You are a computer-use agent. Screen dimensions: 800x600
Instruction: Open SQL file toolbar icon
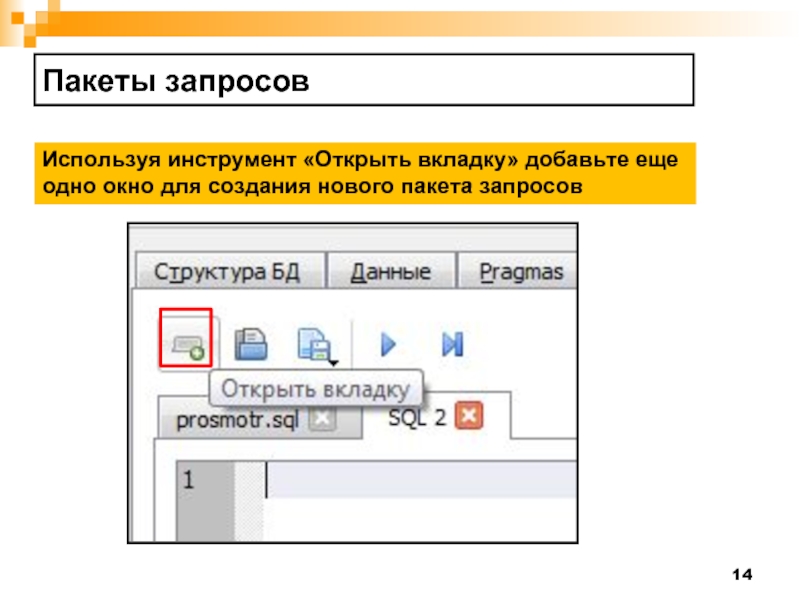251,344
